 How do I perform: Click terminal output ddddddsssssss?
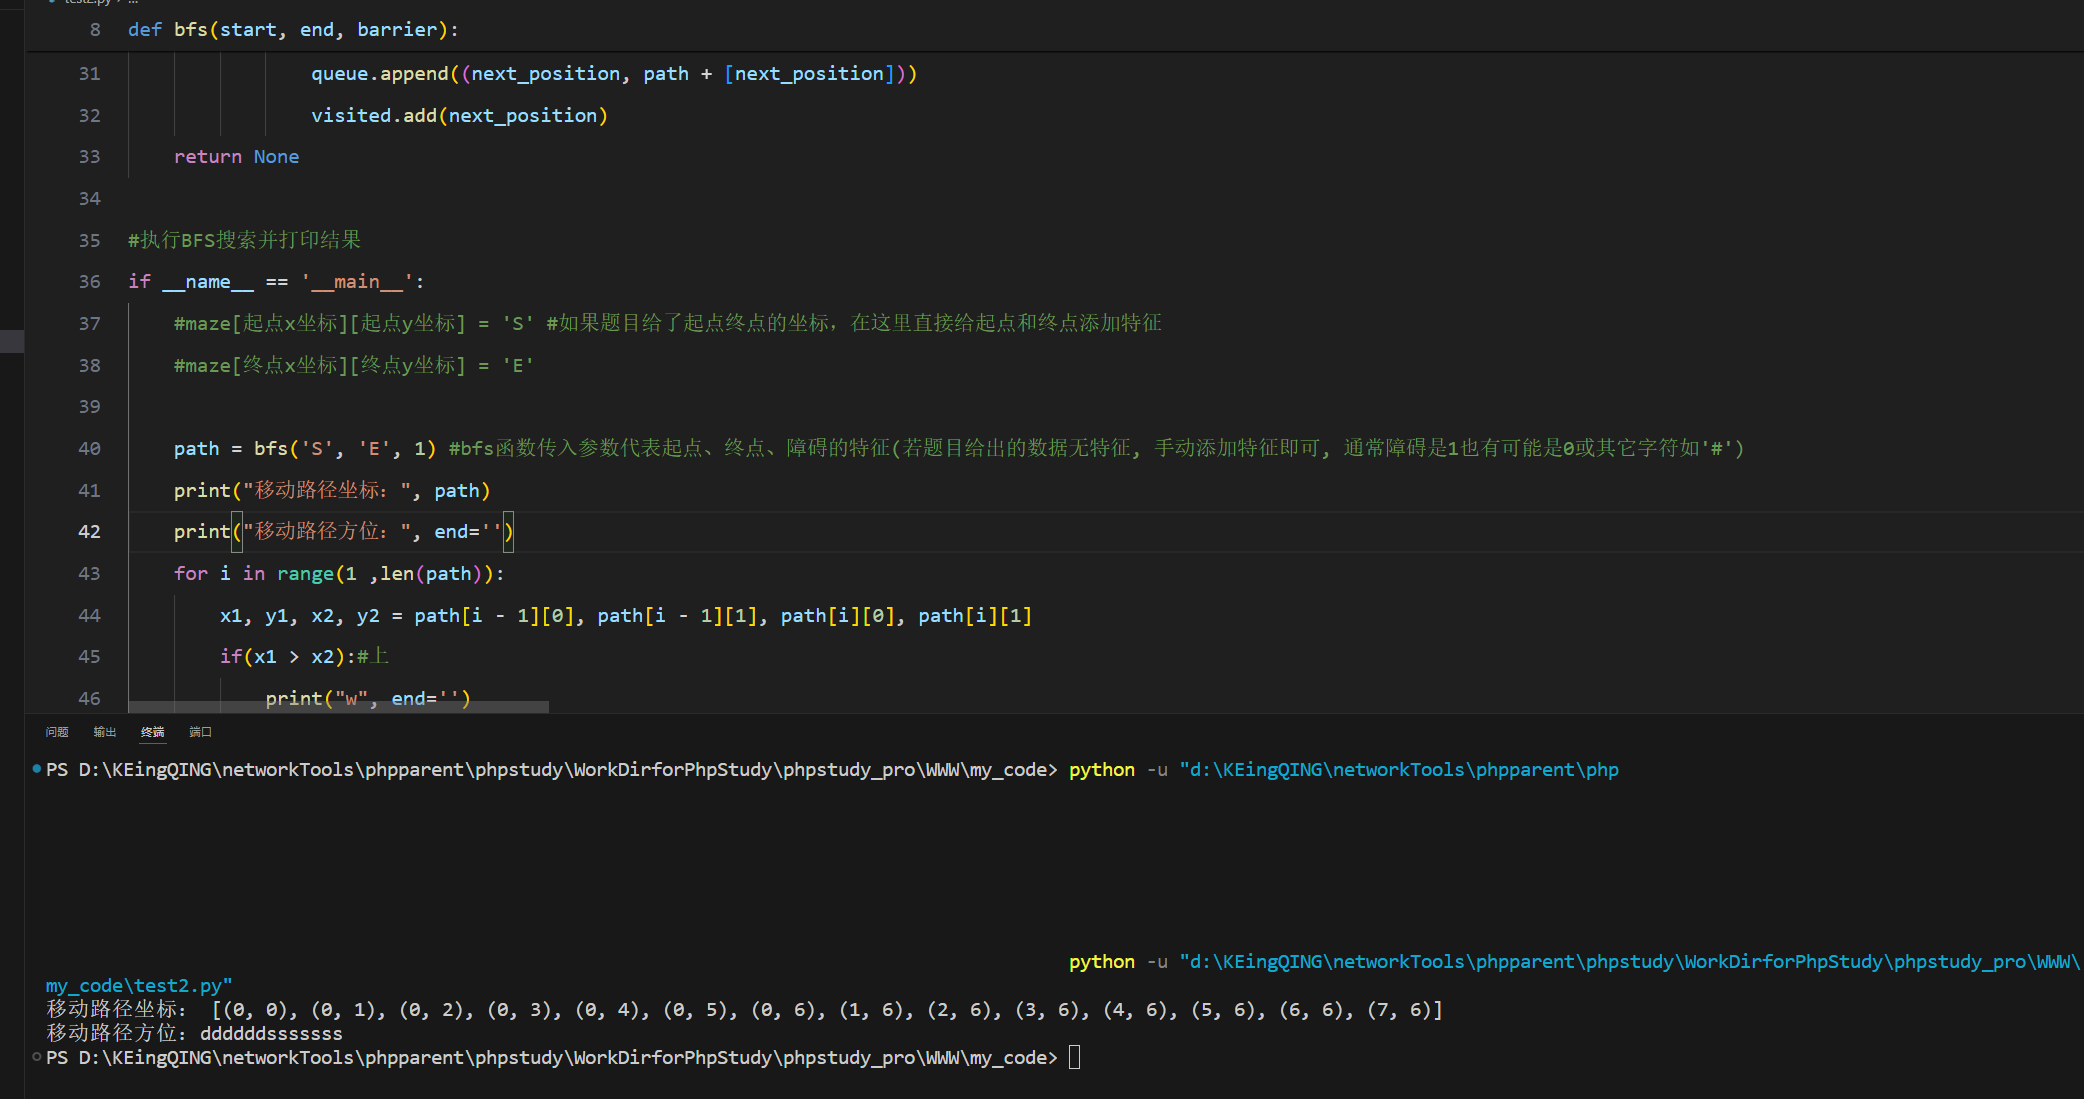(x=271, y=1034)
